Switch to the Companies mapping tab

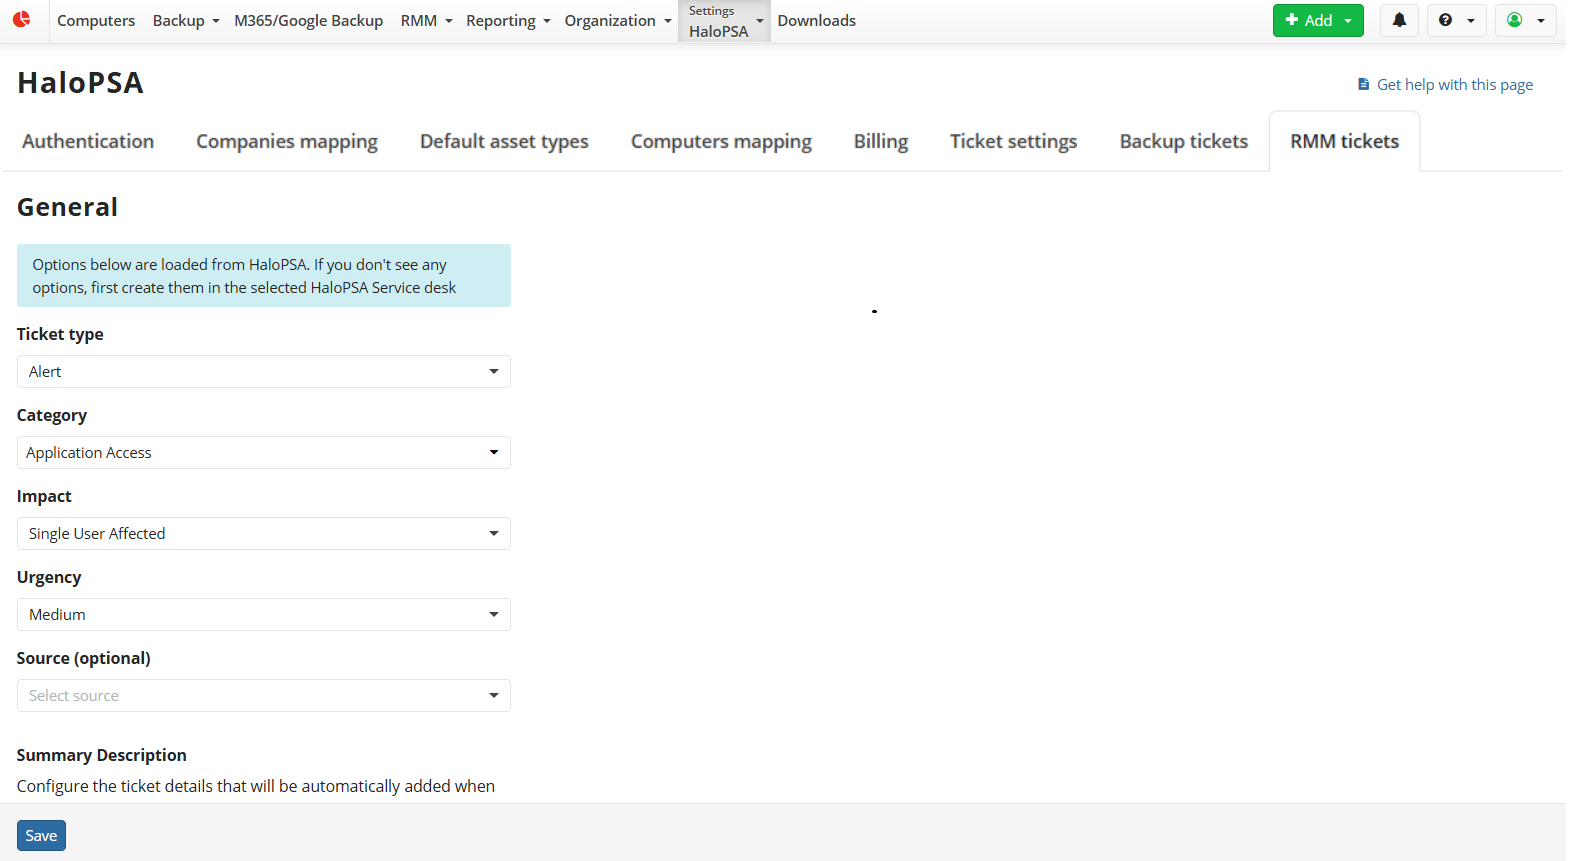click(287, 142)
